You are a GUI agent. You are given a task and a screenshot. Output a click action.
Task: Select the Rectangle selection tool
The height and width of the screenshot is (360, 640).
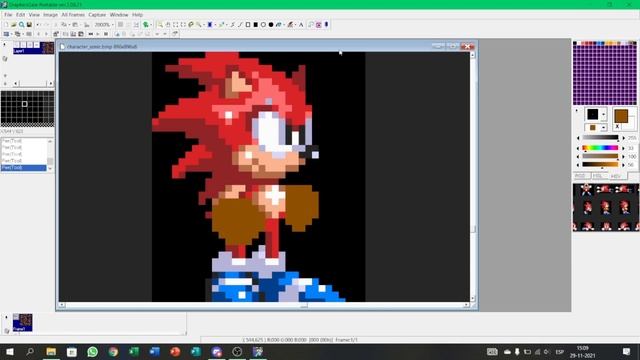(x=176, y=24)
